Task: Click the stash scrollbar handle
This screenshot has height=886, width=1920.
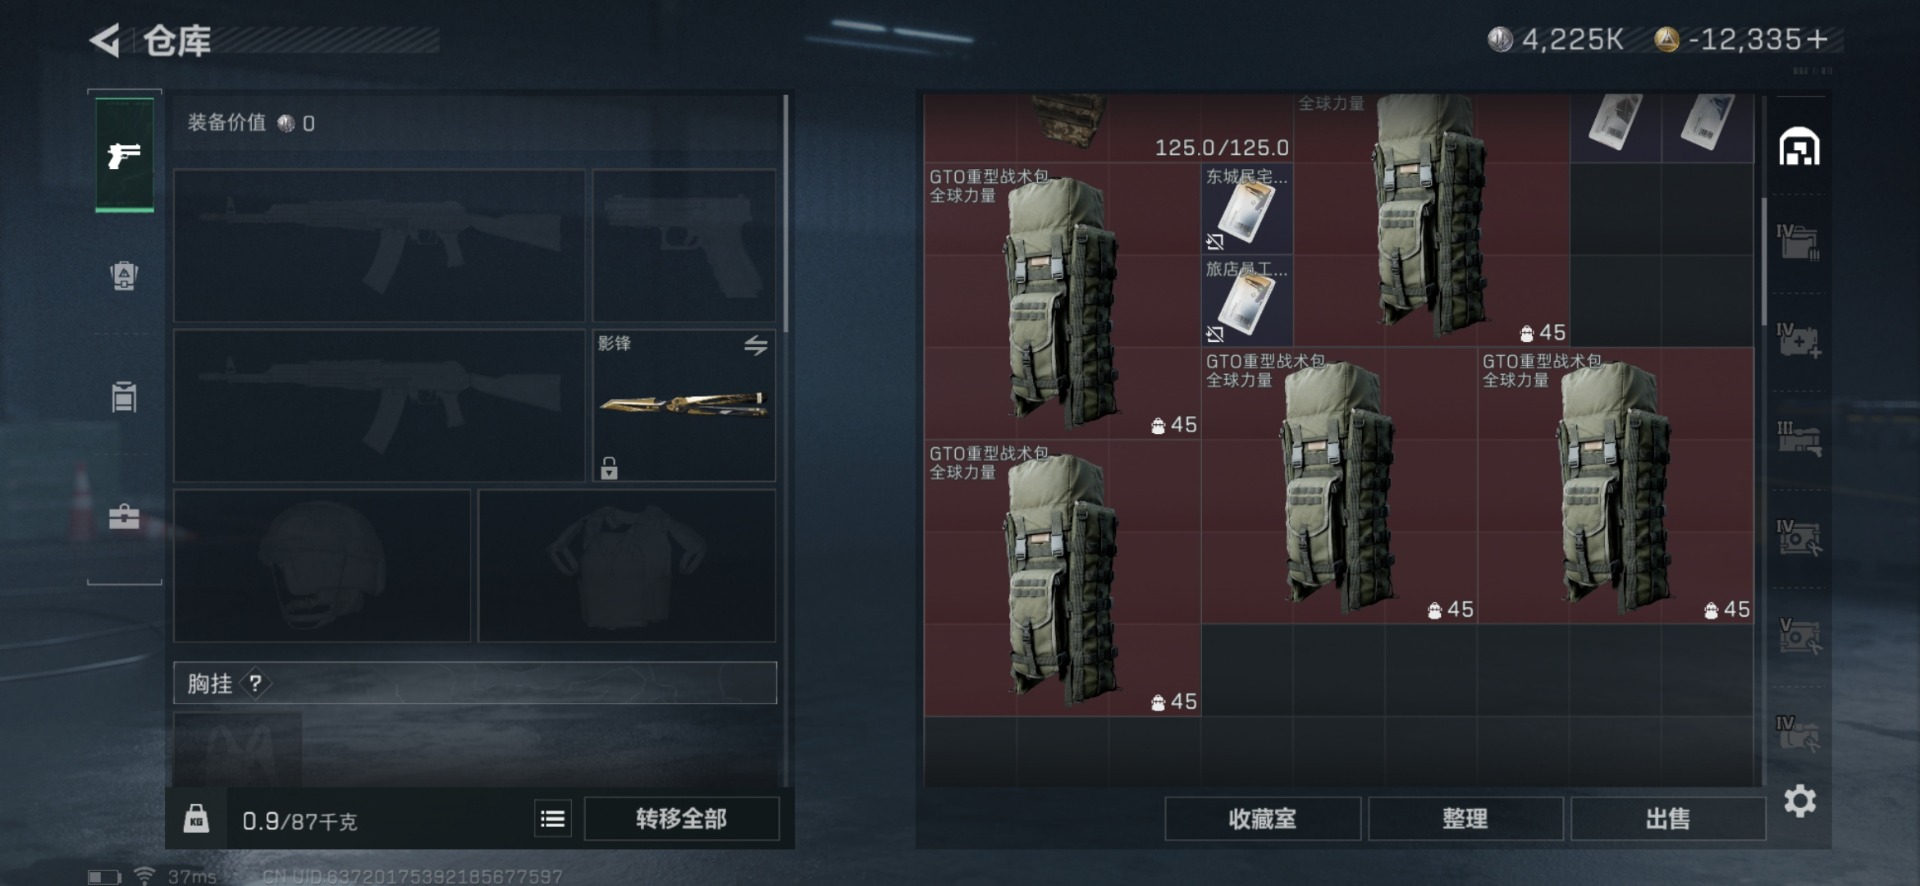Action: 1763,260
